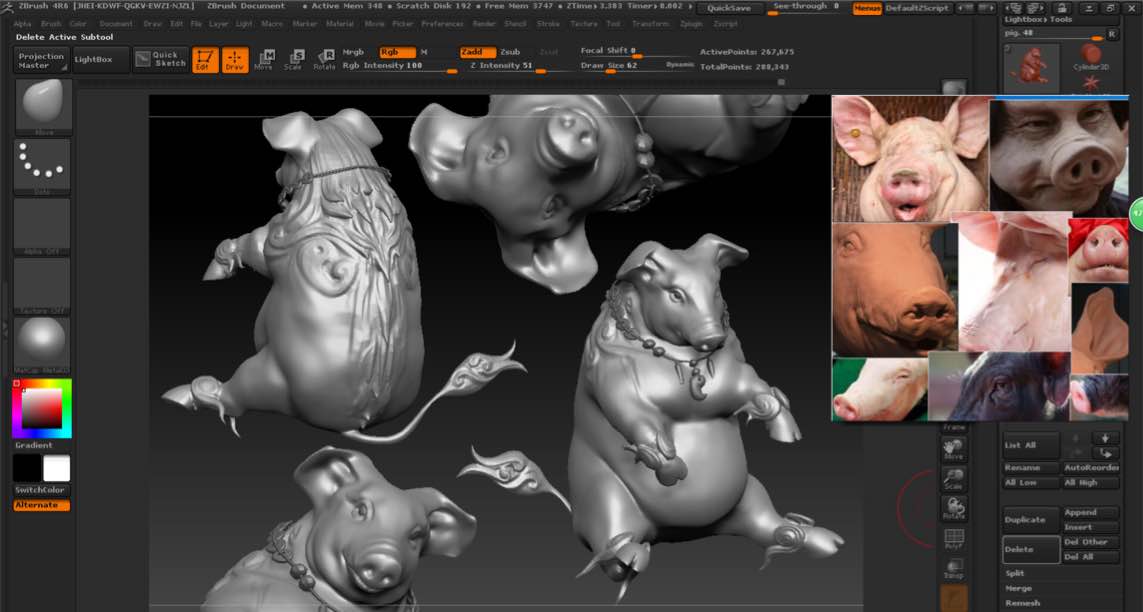Toggle Transp transparency mode

coord(953,568)
